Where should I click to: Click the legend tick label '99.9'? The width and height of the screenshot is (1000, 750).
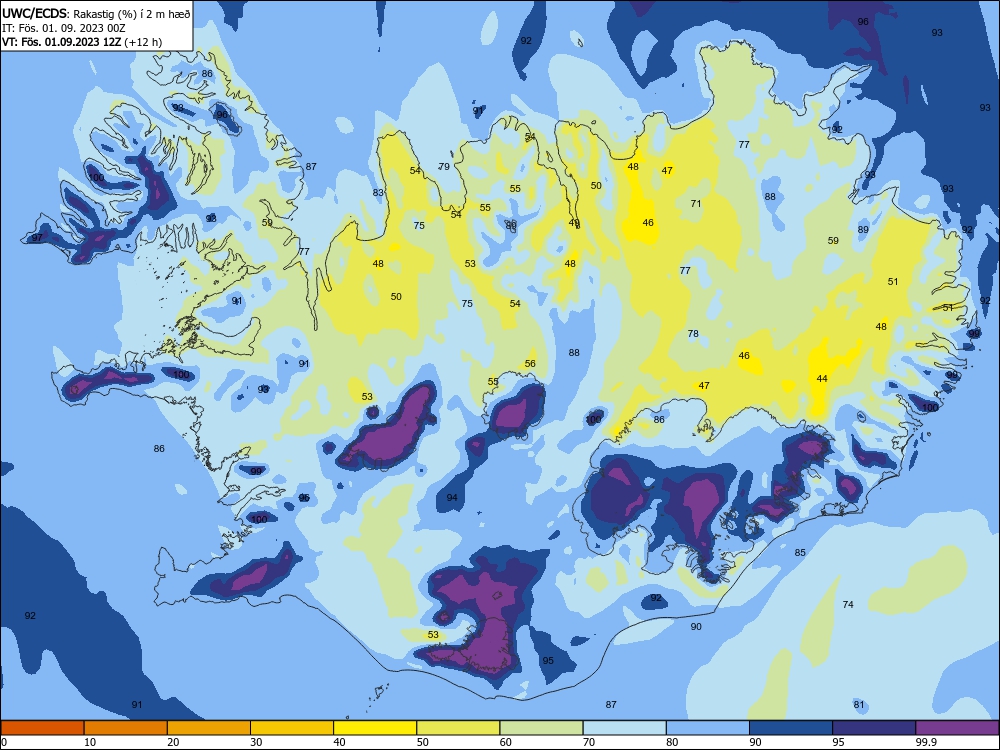[925, 742]
